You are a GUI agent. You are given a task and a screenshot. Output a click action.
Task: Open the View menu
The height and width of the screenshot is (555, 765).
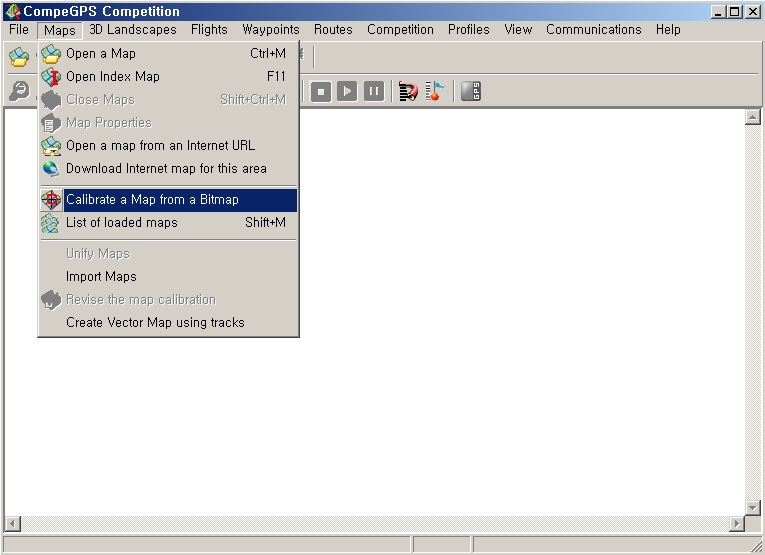(x=518, y=30)
